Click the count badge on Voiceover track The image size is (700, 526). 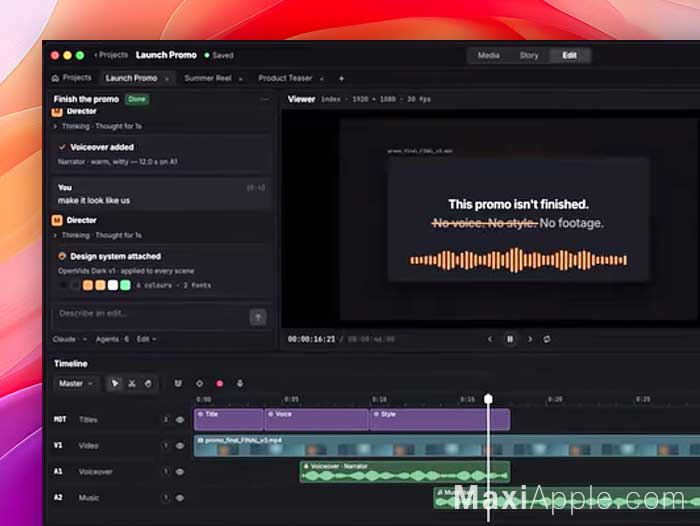tap(166, 472)
